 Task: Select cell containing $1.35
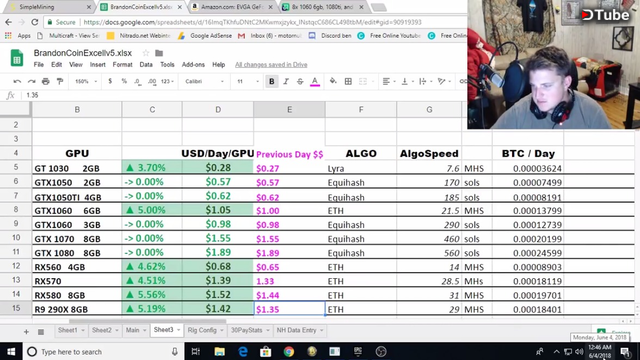(x=289, y=309)
